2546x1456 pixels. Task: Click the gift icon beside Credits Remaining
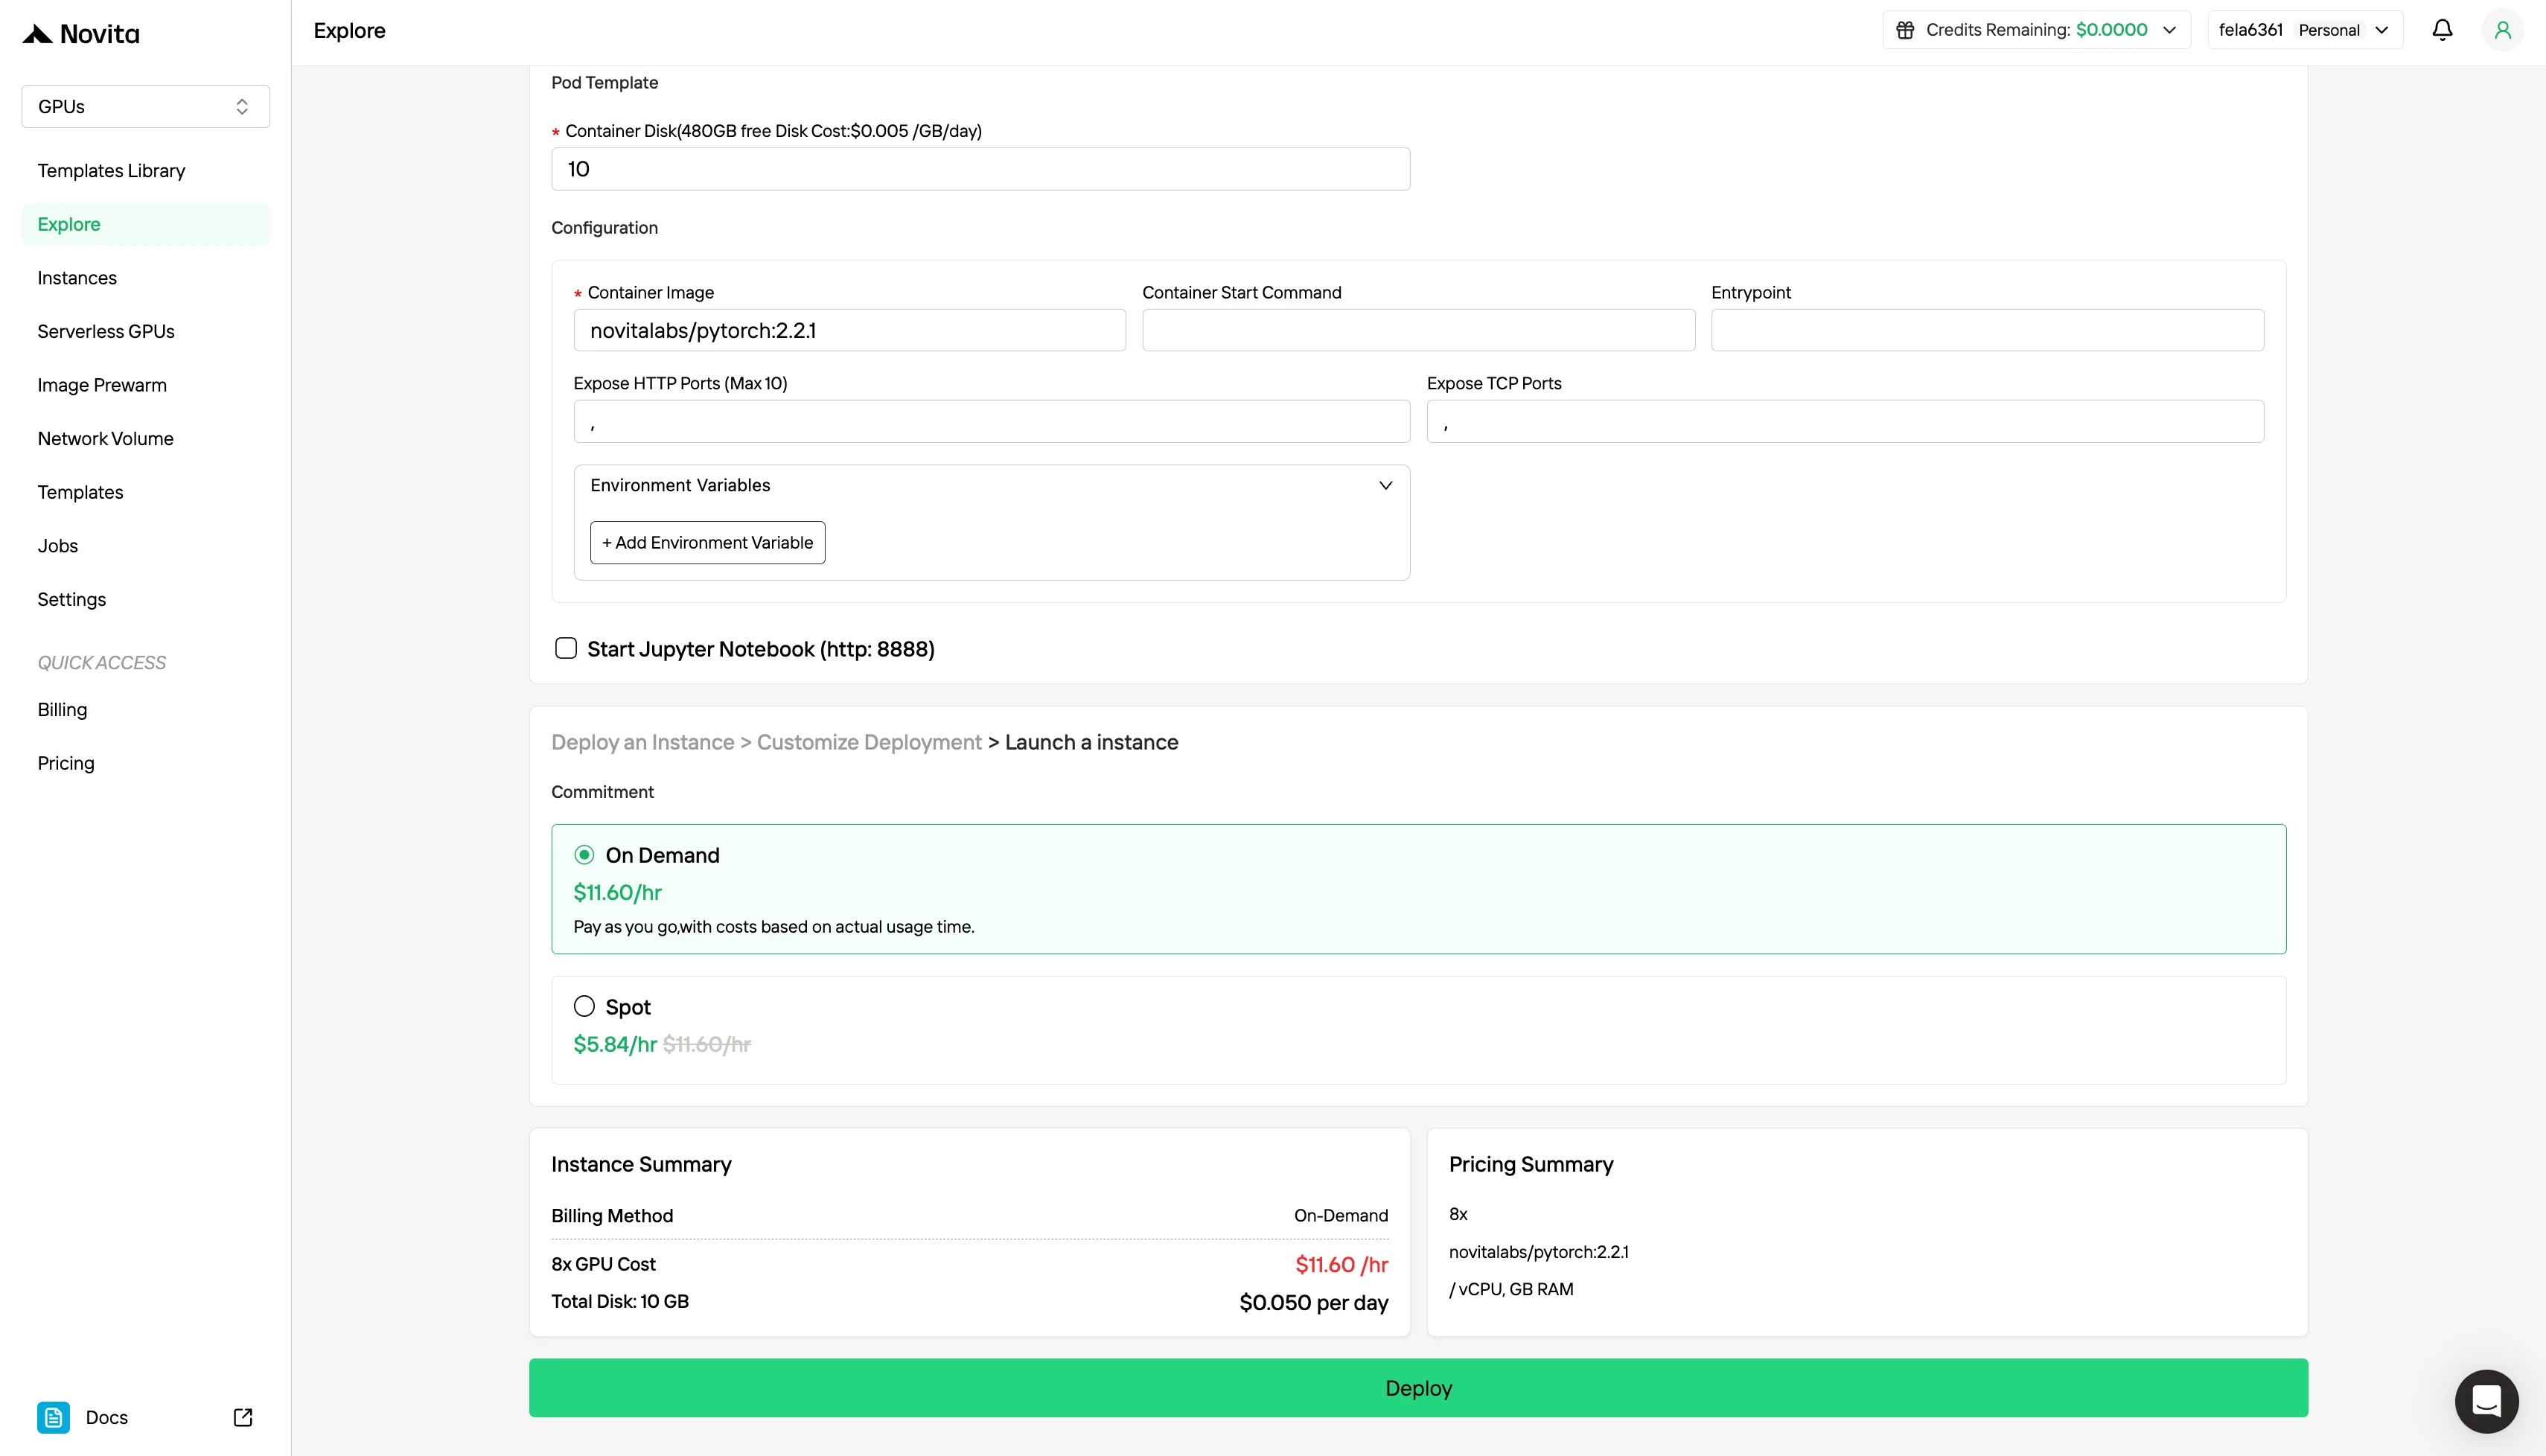[1905, 30]
